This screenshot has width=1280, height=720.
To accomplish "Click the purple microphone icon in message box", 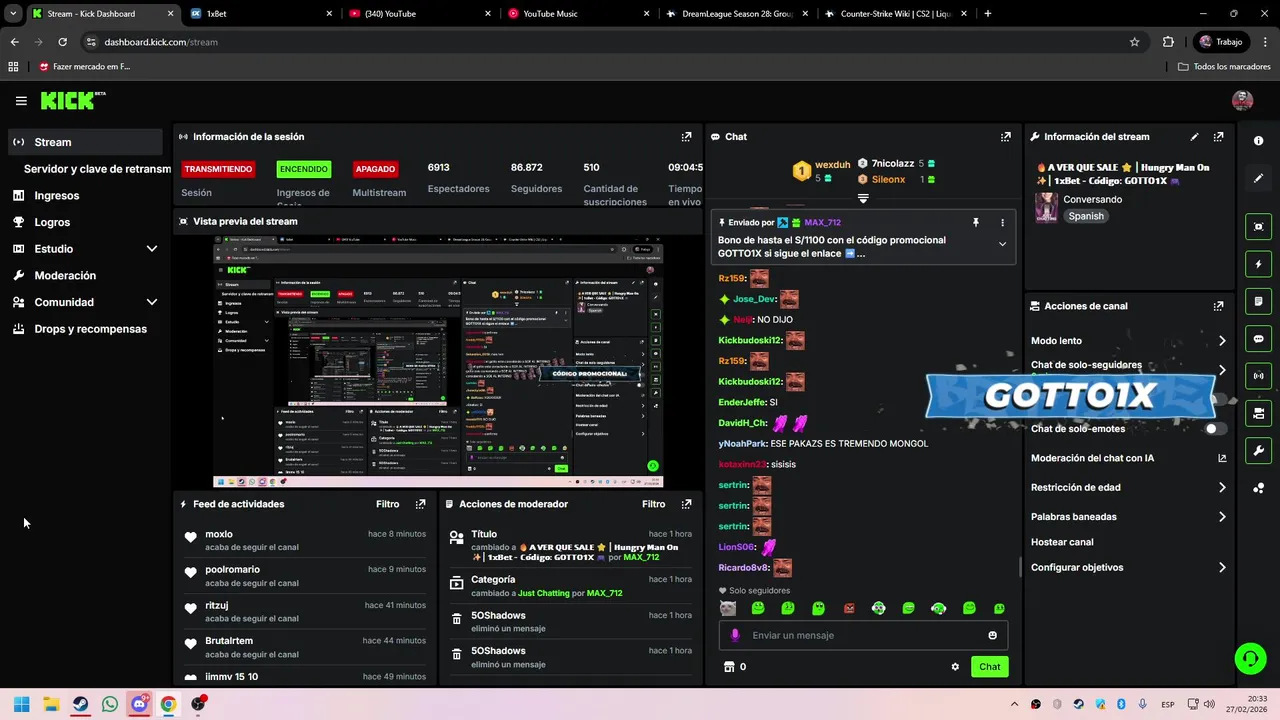I will 735,635.
